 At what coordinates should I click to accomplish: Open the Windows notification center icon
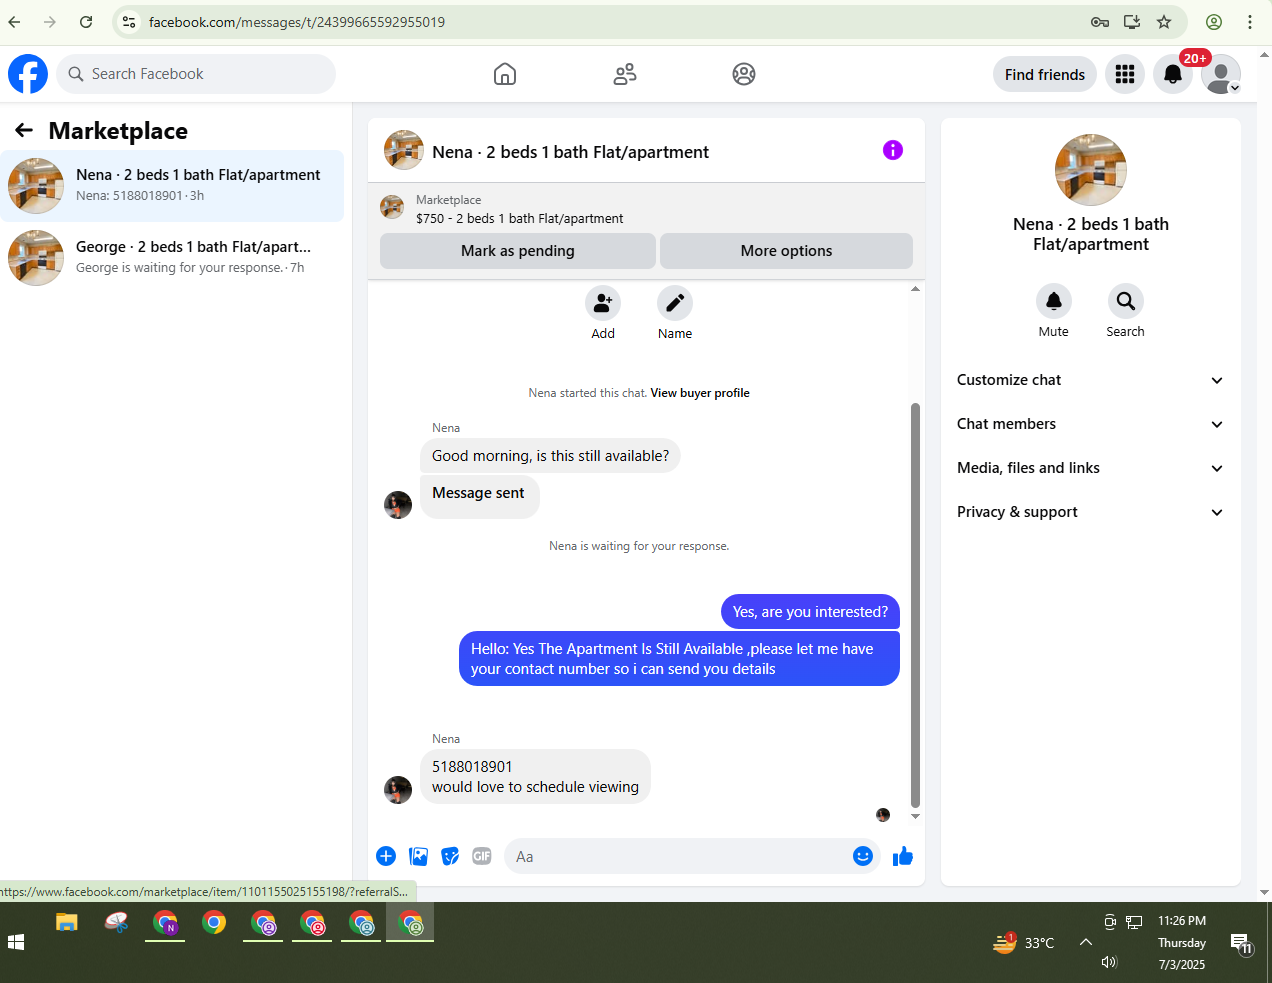(x=1241, y=943)
